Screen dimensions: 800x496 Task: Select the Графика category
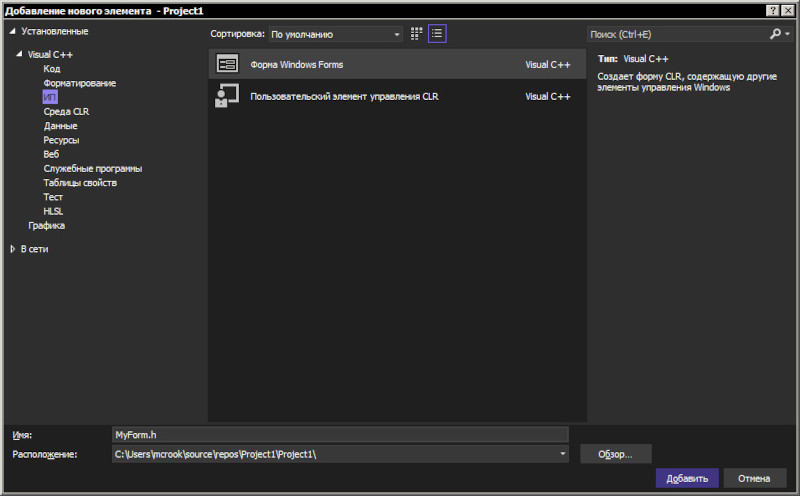point(46,225)
